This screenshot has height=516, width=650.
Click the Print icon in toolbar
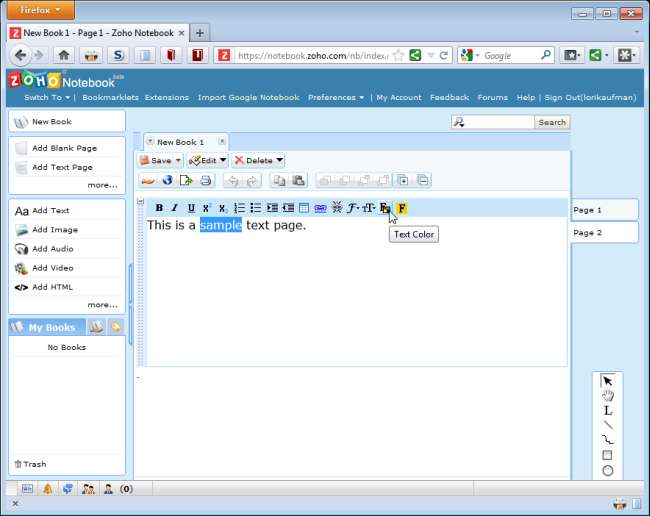[206, 181]
